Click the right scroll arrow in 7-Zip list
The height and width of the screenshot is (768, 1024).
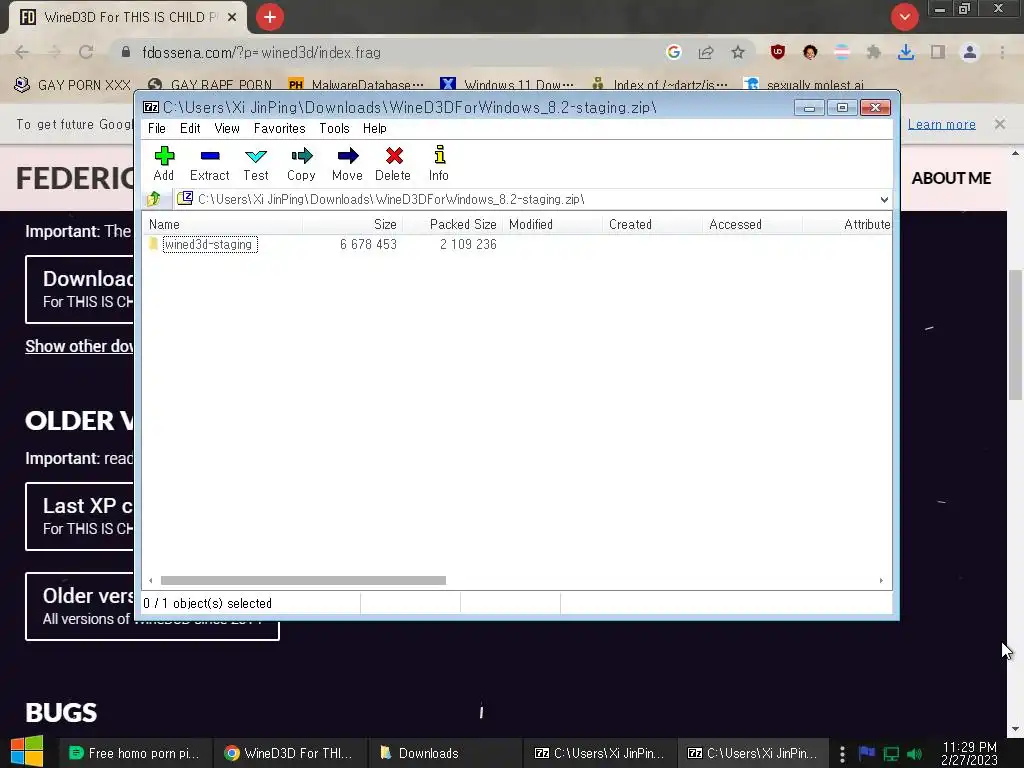point(881,581)
